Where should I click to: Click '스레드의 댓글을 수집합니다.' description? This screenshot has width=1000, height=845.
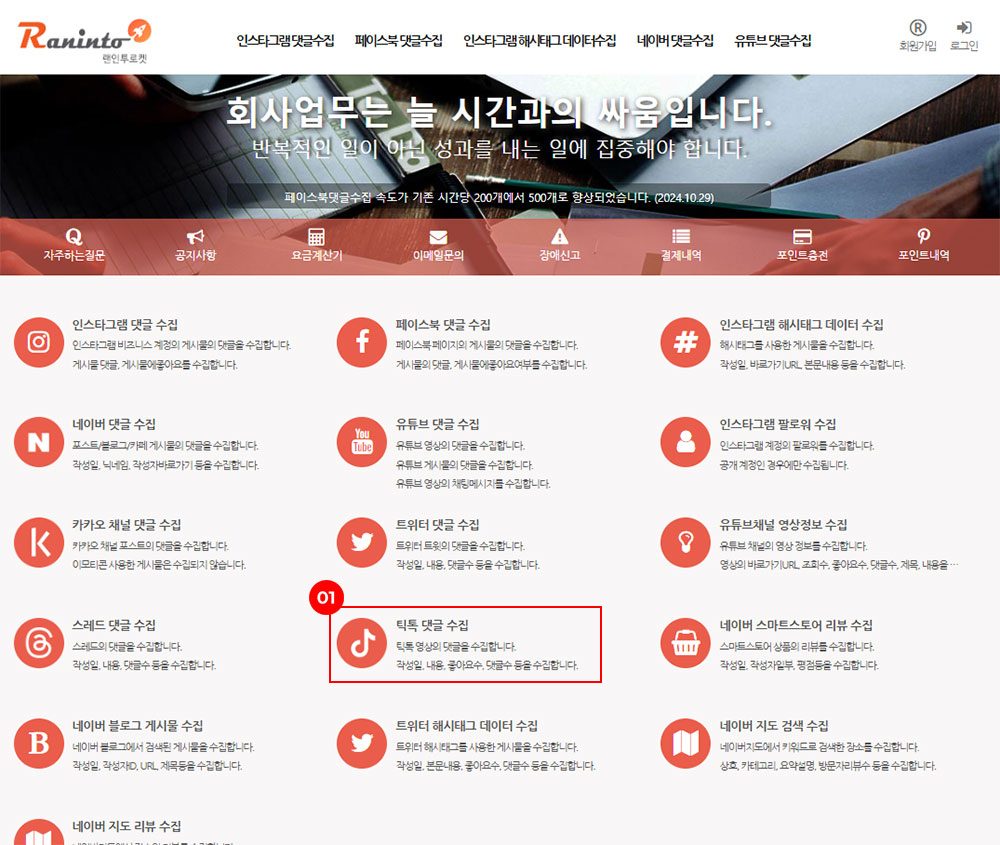click(127, 646)
